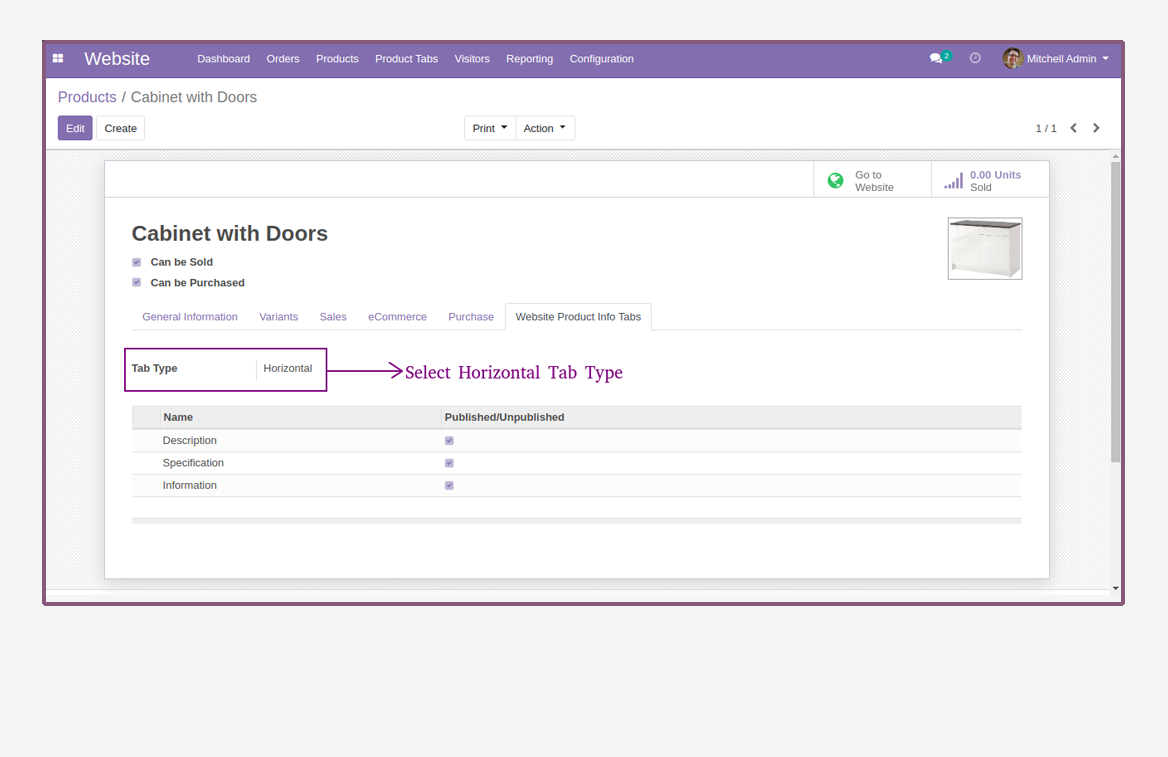1168x757 pixels.
Task: Click the 1 / 1 pager counter
Action: [x=1046, y=128]
